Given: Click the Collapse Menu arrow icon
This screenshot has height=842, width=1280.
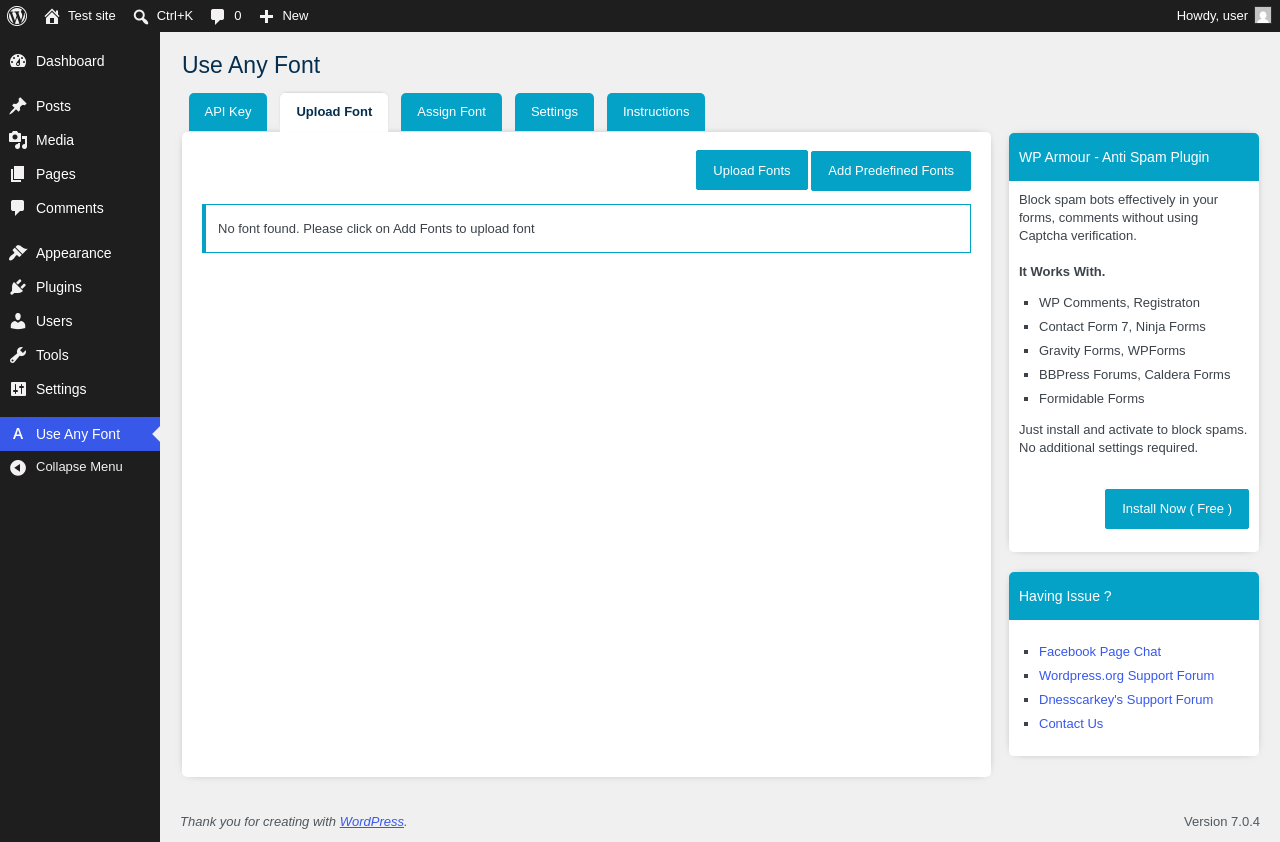Looking at the screenshot, I should click(x=18, y=467).
